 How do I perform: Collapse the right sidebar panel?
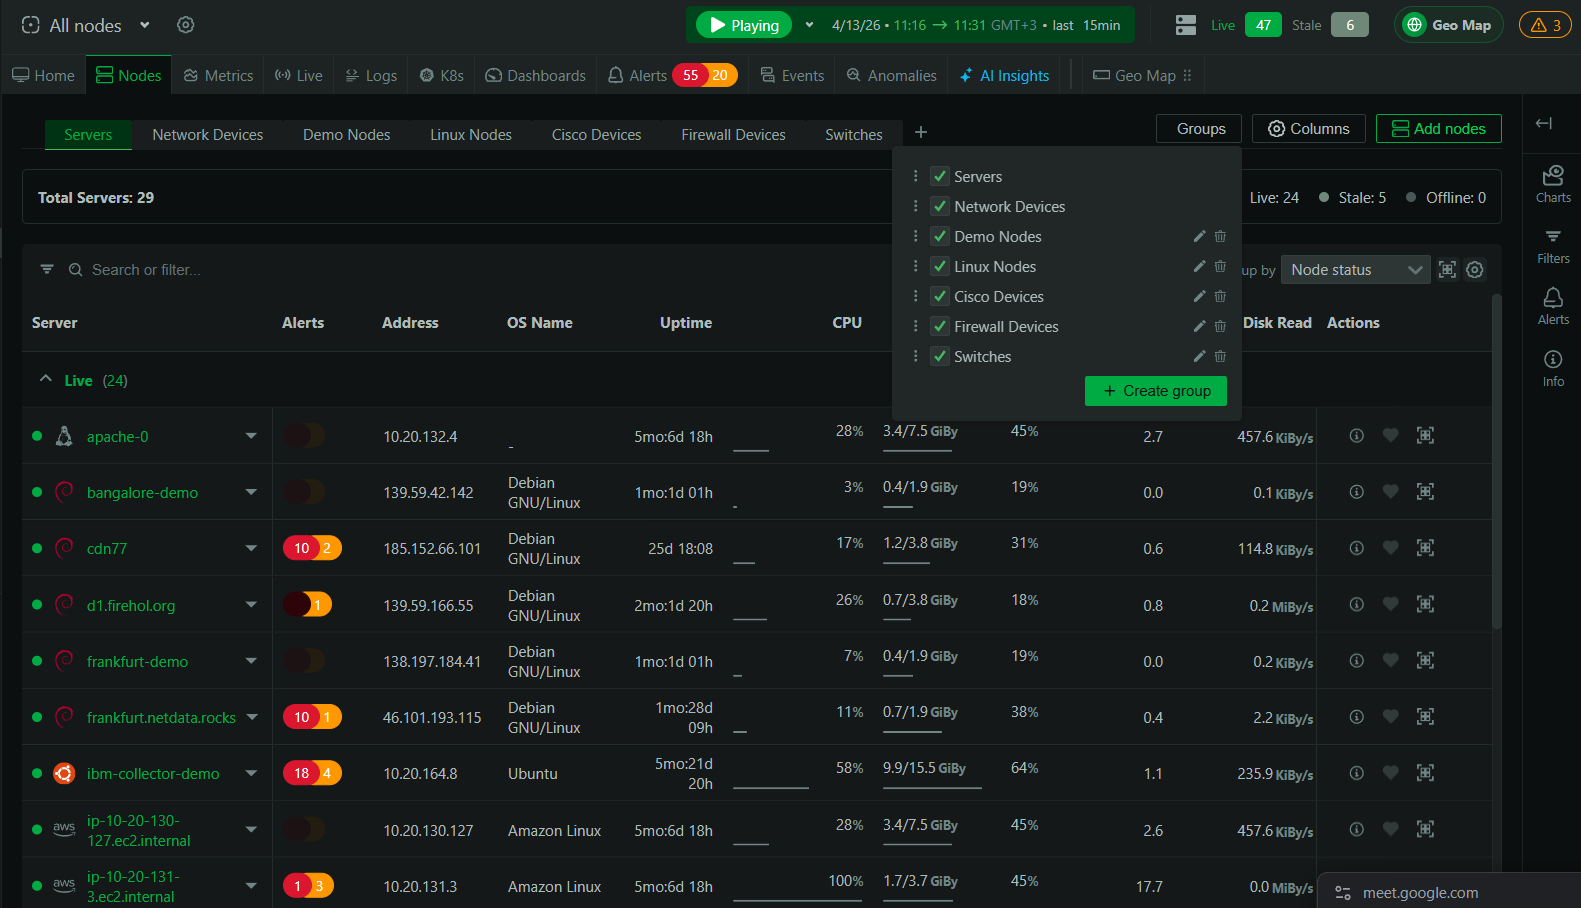[1543, 123]
